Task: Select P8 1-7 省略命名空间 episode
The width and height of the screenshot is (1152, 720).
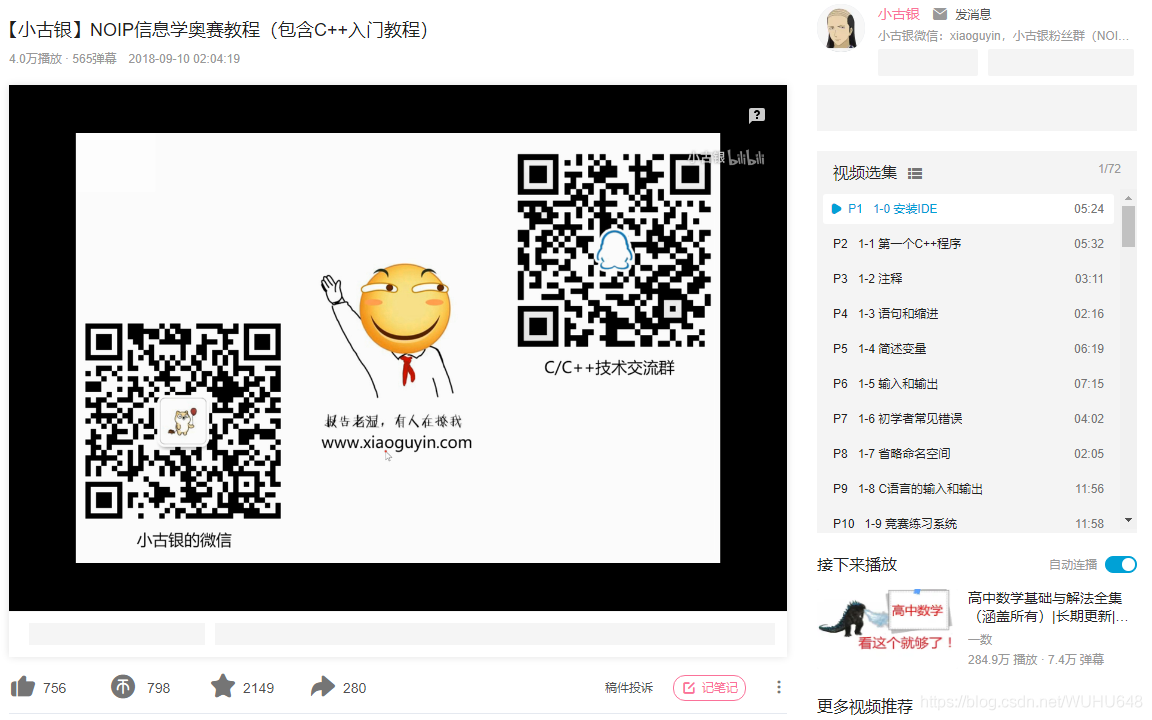Action: click(x=968, y=454)
